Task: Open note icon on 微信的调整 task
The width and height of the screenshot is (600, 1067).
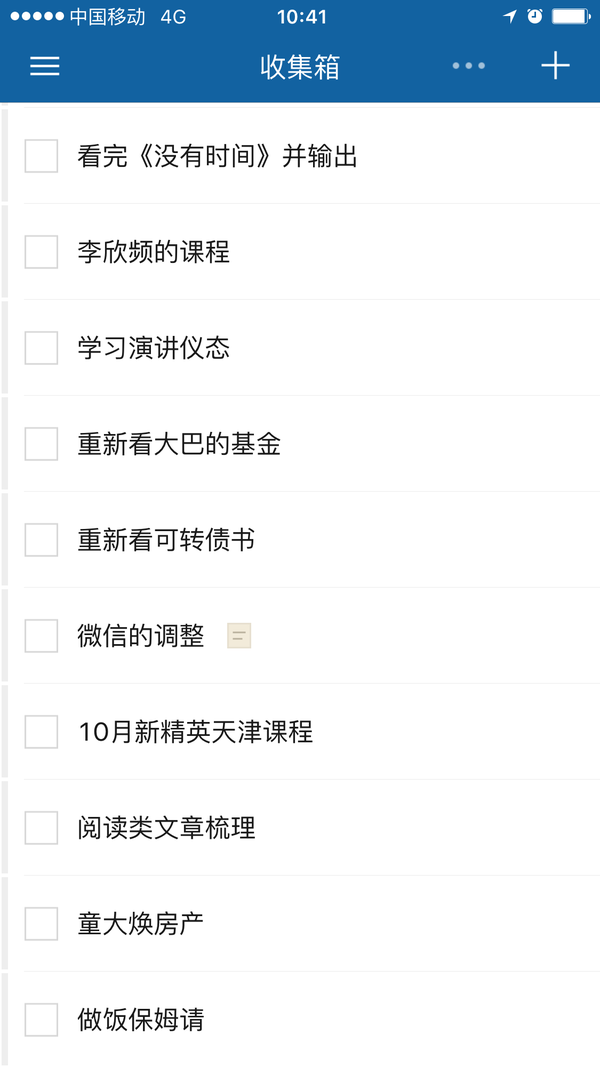Action: pos(239,636)
